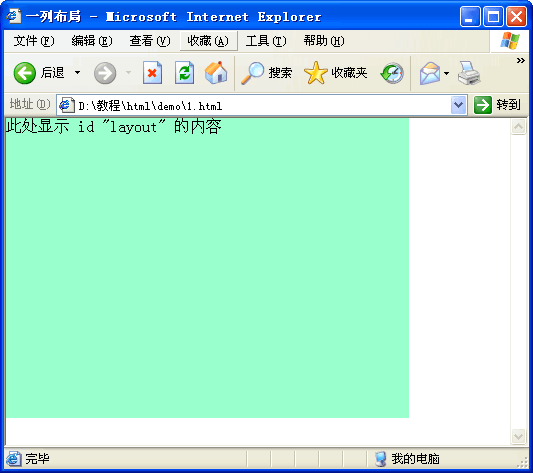Click the 完毕 status text
This screenshot has width=533, height=473.
pyautogui.click(x=37, y=459)
